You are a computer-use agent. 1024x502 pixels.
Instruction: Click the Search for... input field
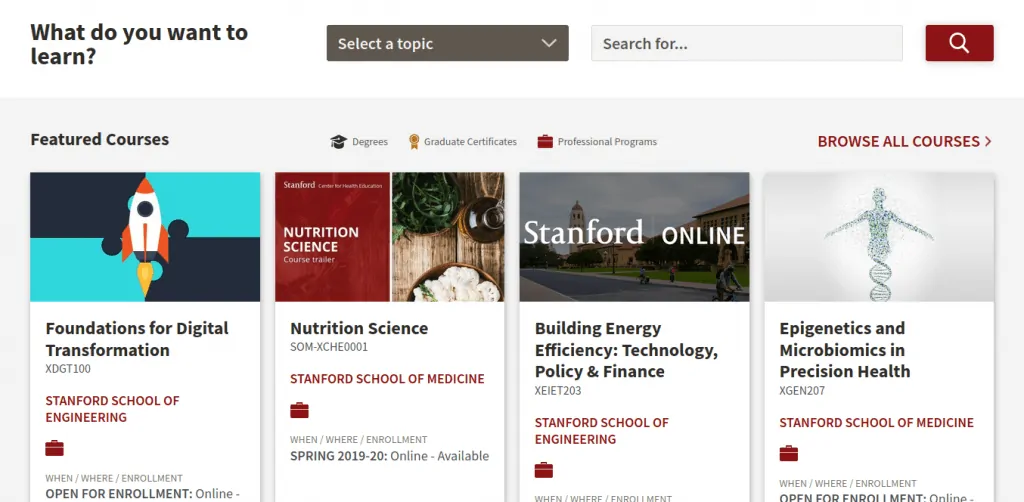(x=746, y=43)
